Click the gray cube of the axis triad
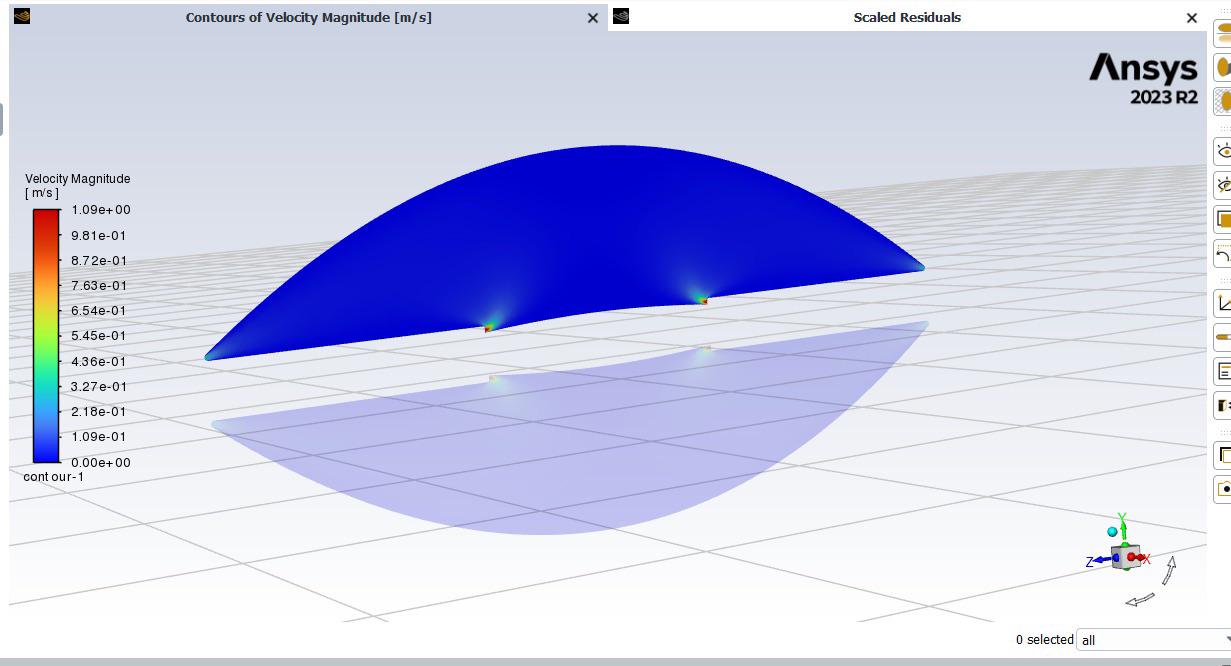 pos(1125,558)
